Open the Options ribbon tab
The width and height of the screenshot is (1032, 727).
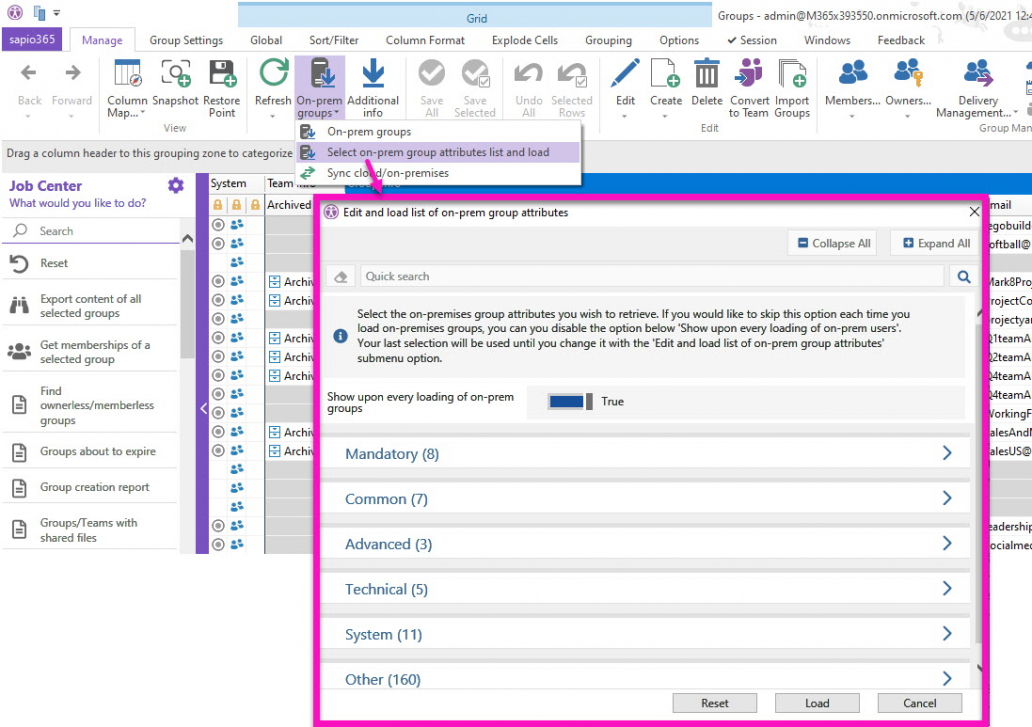[x=679, y=40]
